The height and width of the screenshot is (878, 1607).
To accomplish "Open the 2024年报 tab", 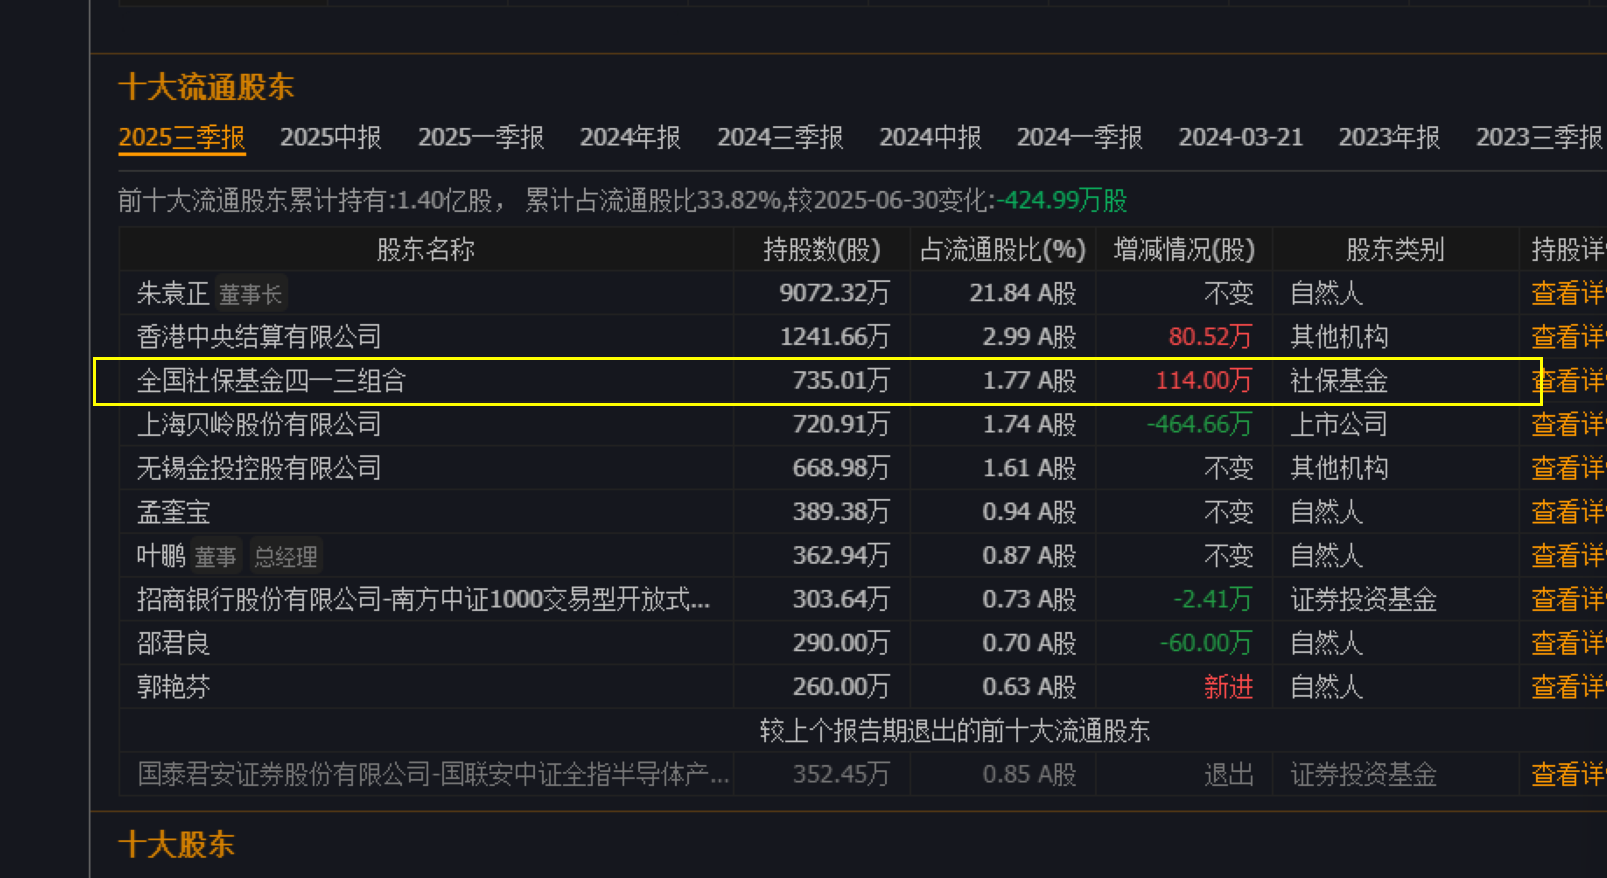I will [630, 137].
